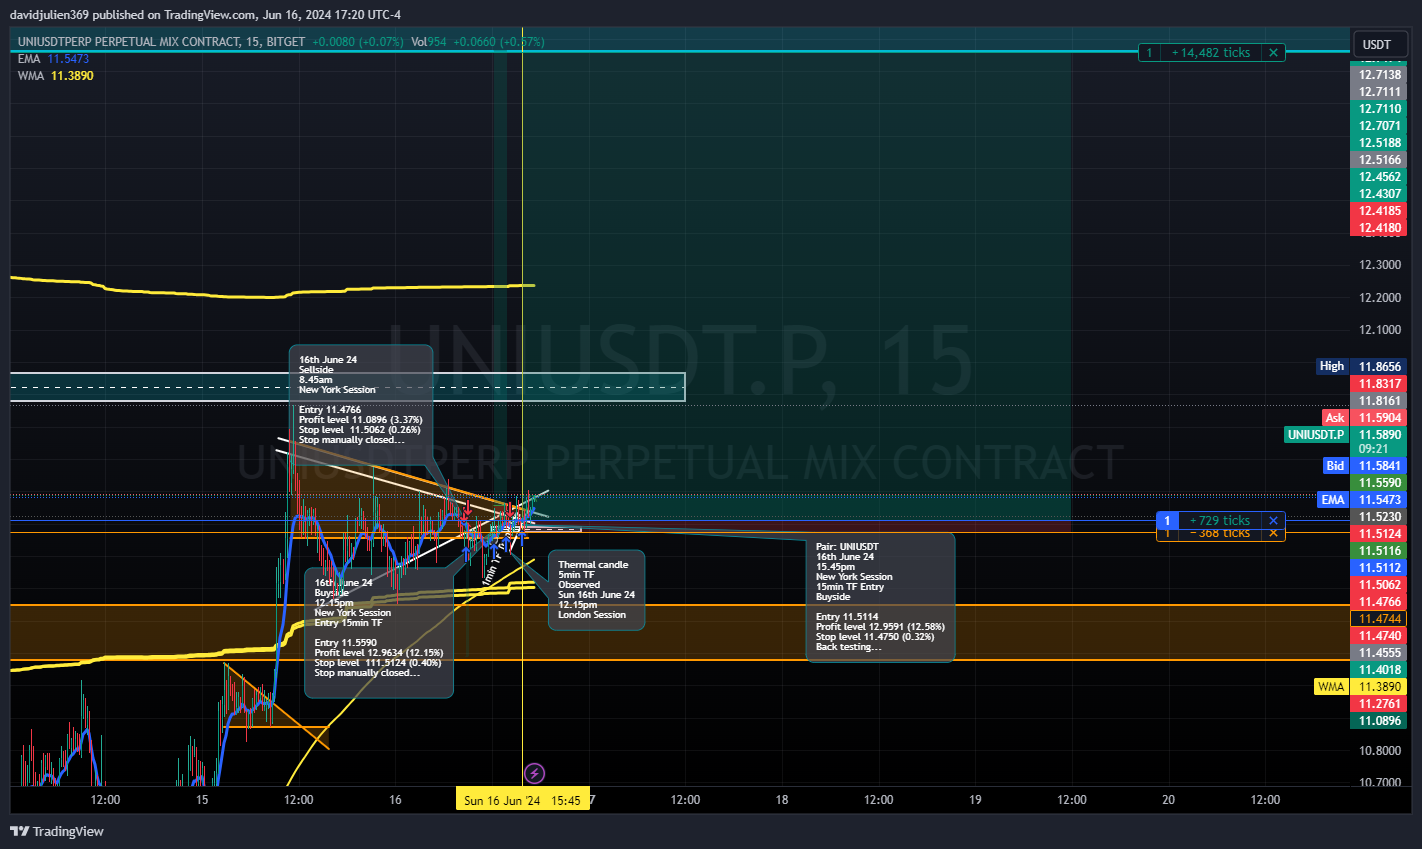
Task: Click the 11.5112 blue price label
Action: pos(1380,567)
